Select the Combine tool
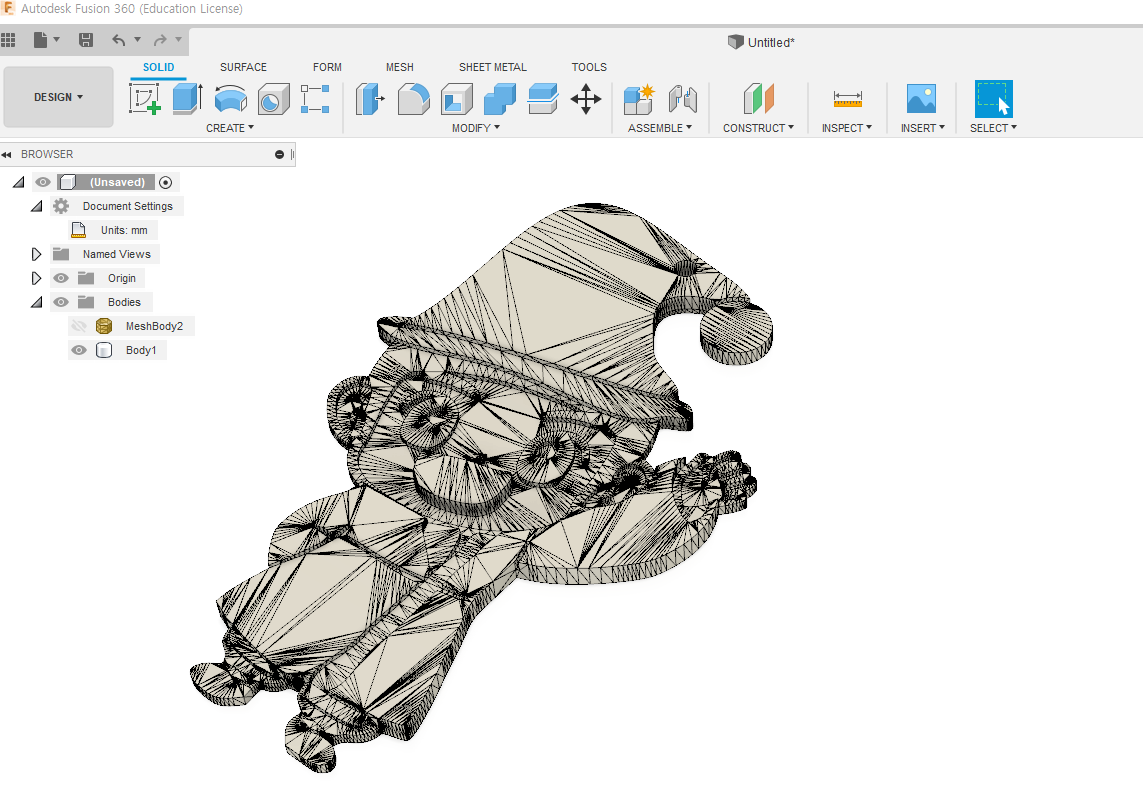 tap(500, 99)
